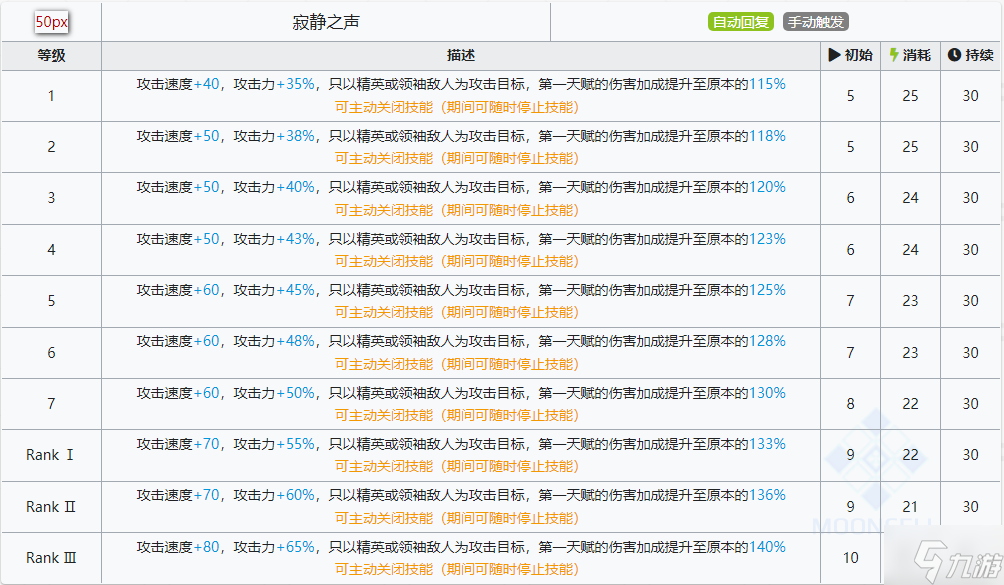Click the 消耗 column header text
This screenshot has width=1004, height=585.
pyautogui.click(x=917, y=55)
